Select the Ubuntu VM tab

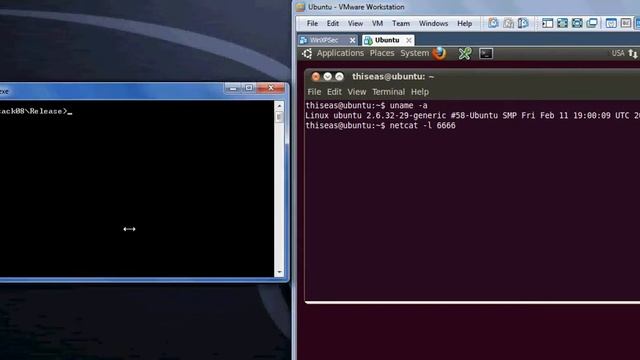click(387, 40)
